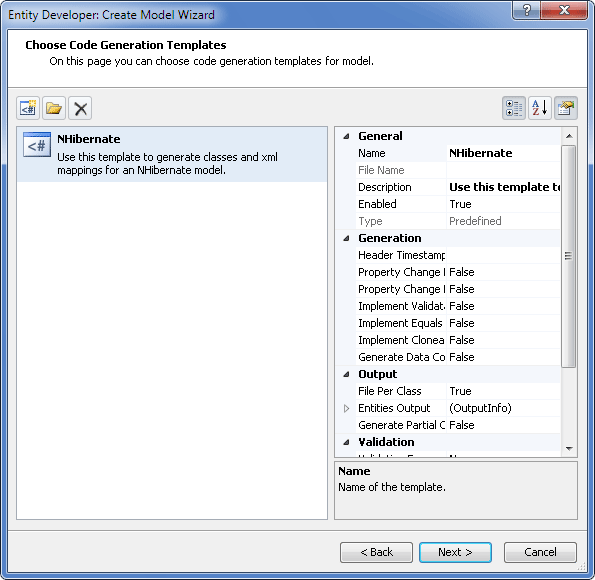Click the File Name property row
The width and height of the screenshot is (595, 580).
click(x=458, y=170)
